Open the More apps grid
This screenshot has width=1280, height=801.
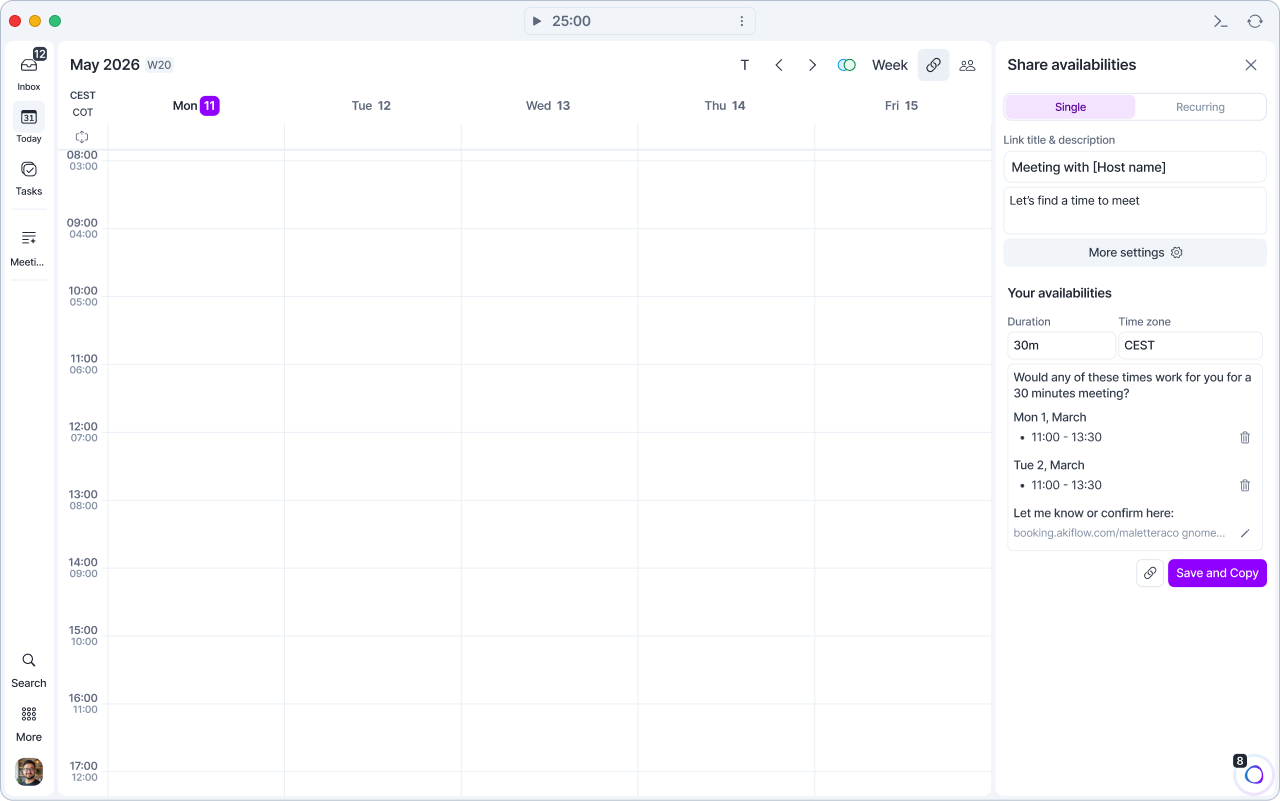[29, 723]
